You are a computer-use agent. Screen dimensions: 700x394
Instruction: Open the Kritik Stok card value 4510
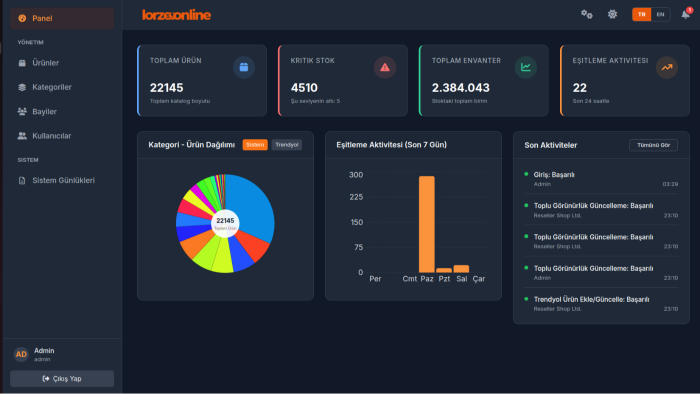304,88
